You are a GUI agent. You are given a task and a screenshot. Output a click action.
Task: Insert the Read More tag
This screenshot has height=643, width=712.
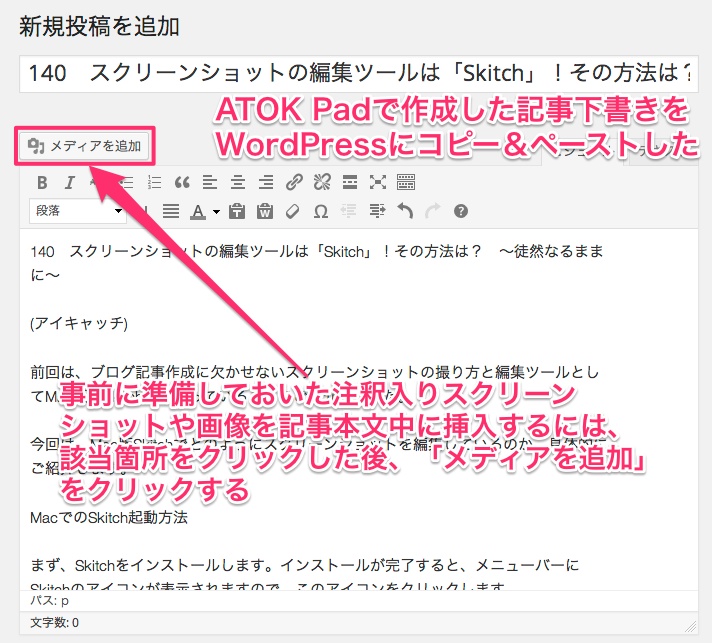coord(350,182)
